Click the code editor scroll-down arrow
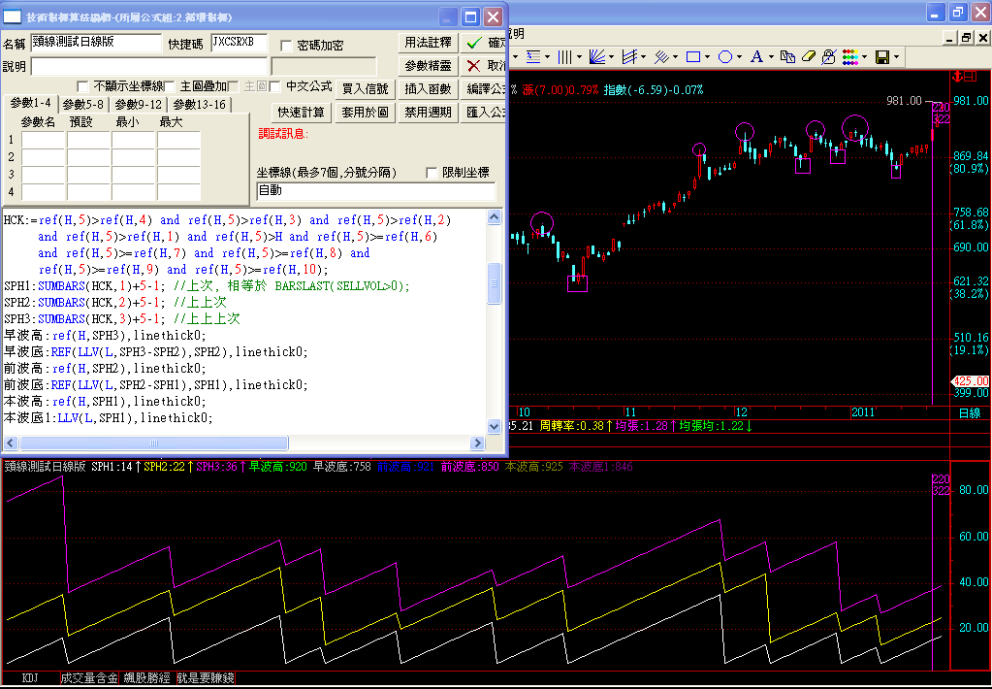 pyautogui.click(x=495, y=426)
